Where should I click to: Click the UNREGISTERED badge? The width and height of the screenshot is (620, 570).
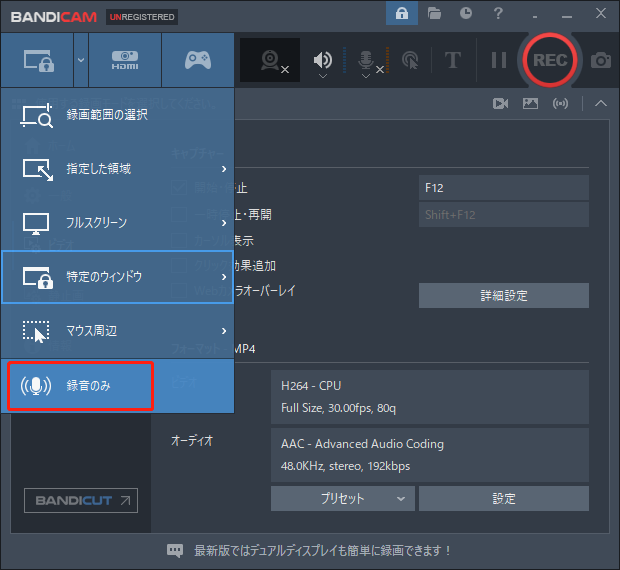coord(142,17)
